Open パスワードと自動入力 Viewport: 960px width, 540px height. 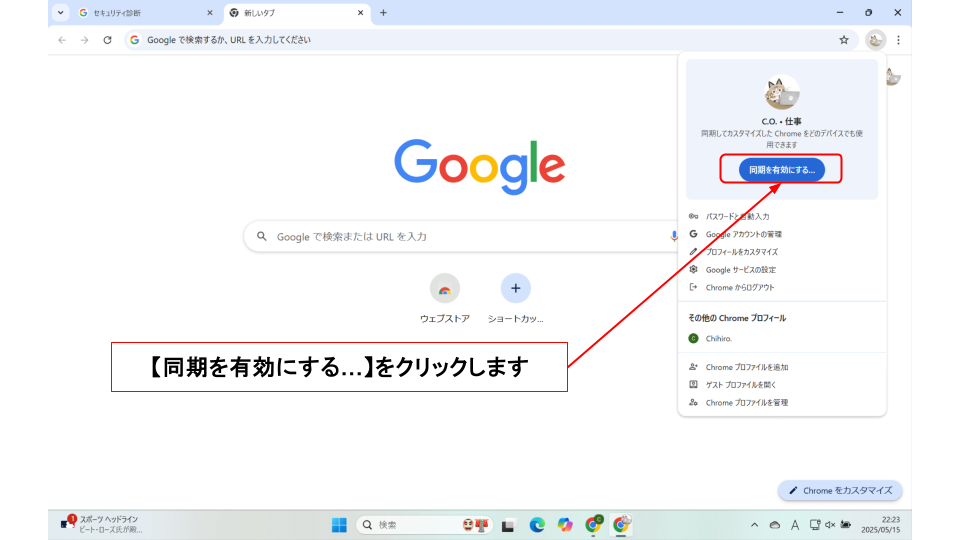point(782,216)
